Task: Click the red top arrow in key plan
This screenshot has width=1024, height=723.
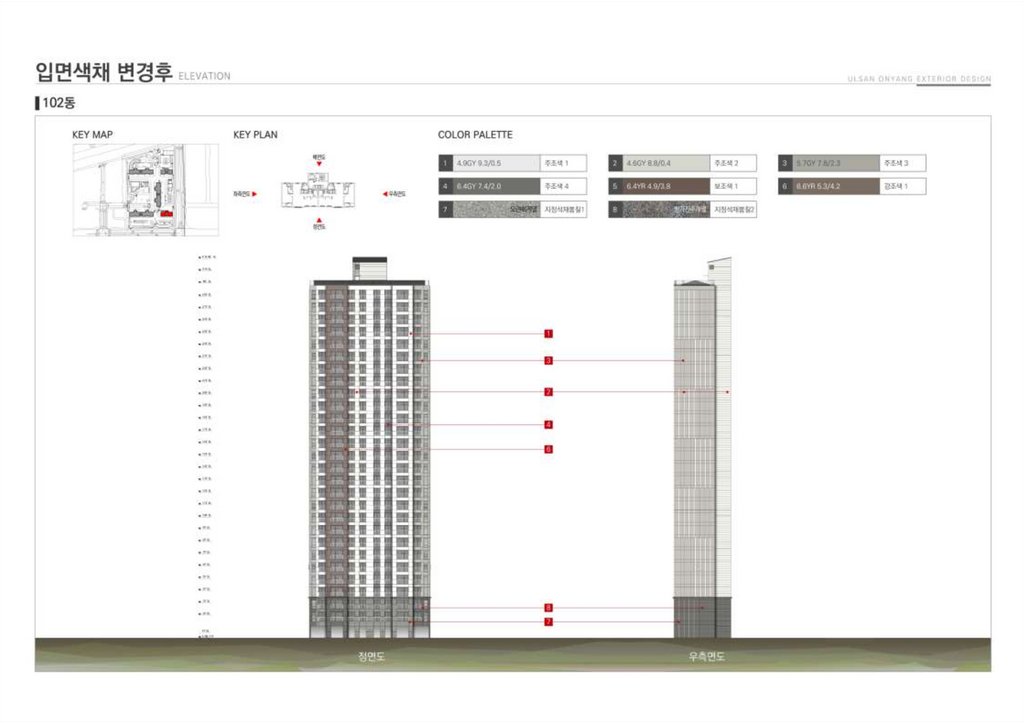Action: (319, 164)
